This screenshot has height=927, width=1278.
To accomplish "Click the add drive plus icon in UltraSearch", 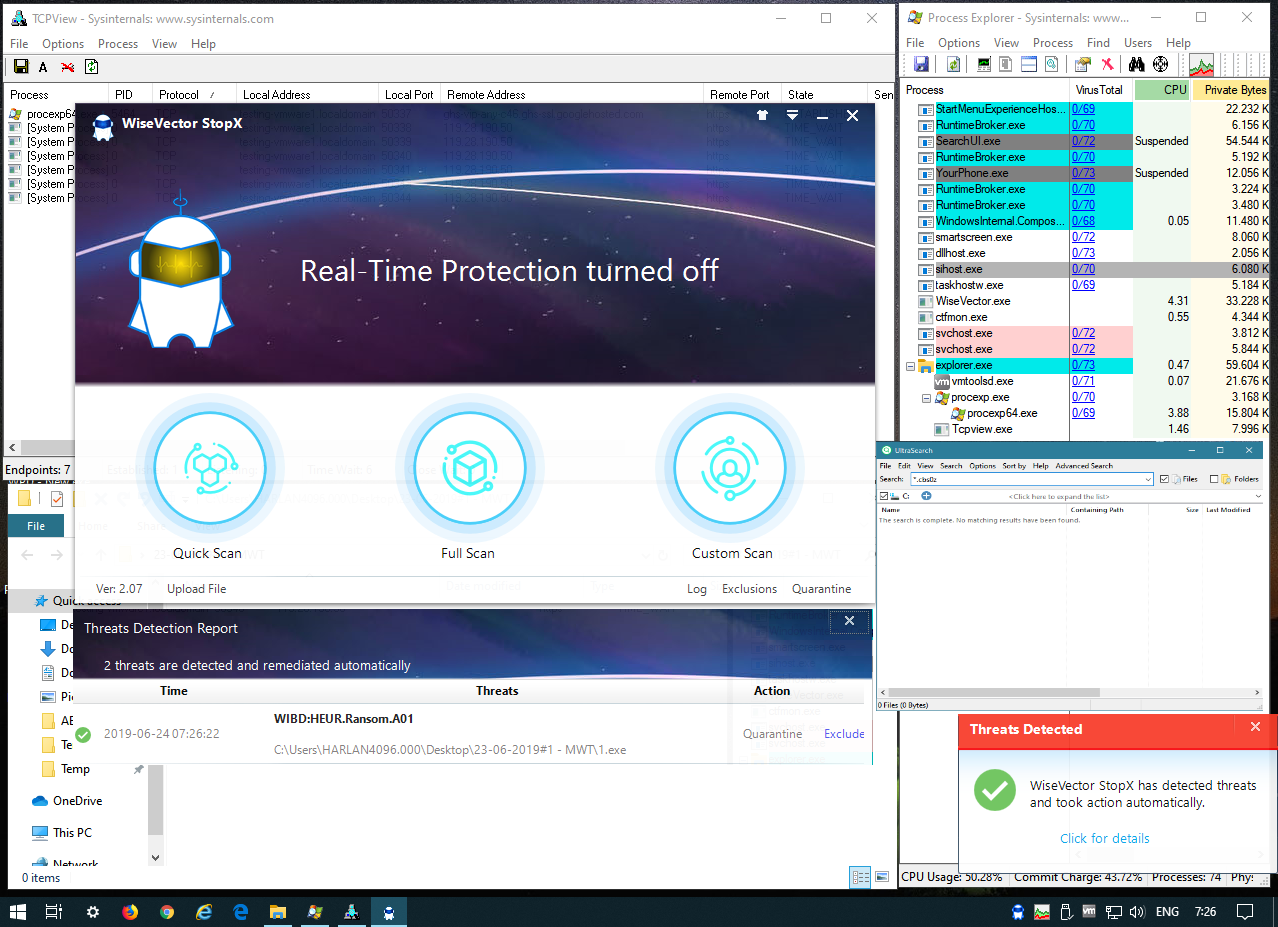I will click(926, 496).
